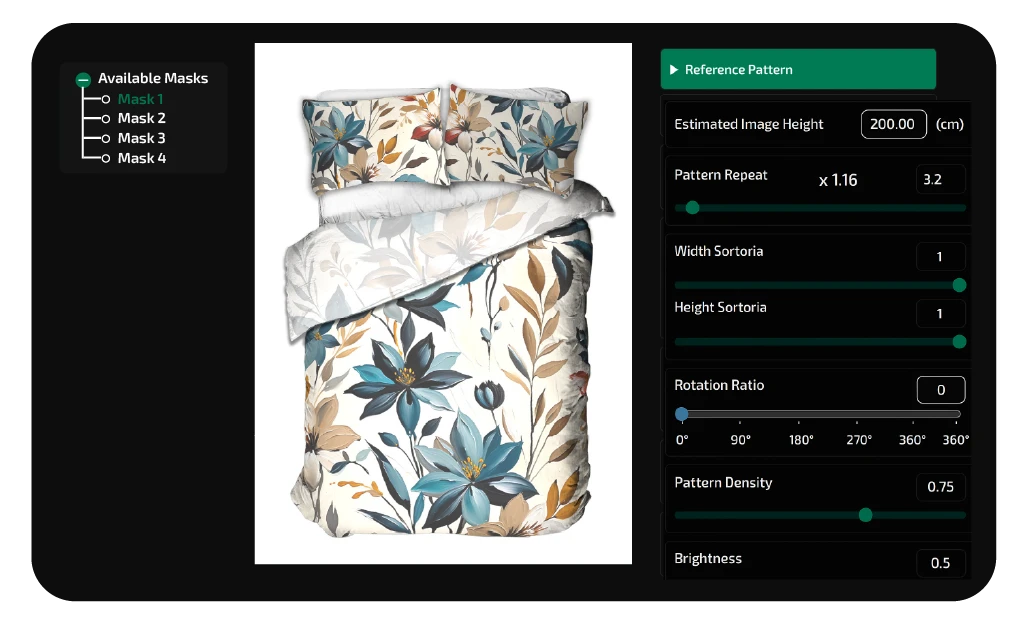Click the Width Sortoria slider handle
The width and height of the screenshot is (1022, 639).
[x=958, y=285]
